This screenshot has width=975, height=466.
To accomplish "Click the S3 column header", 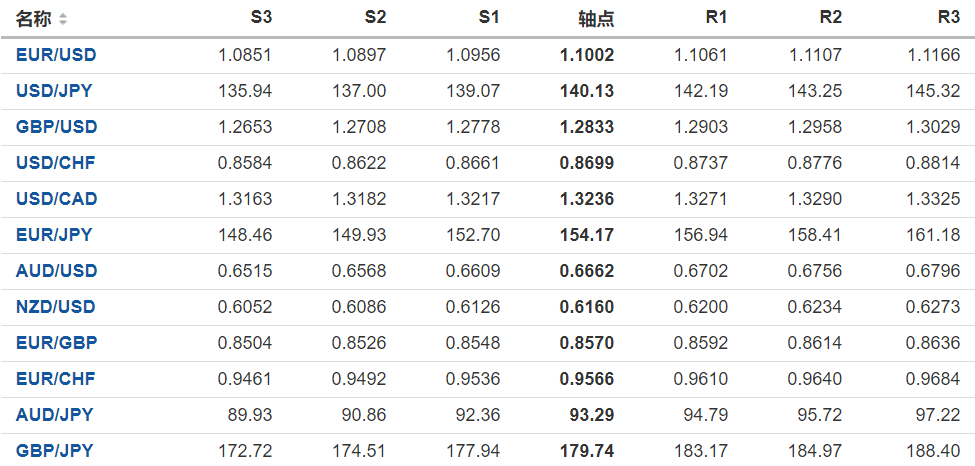I will (261, 18).
